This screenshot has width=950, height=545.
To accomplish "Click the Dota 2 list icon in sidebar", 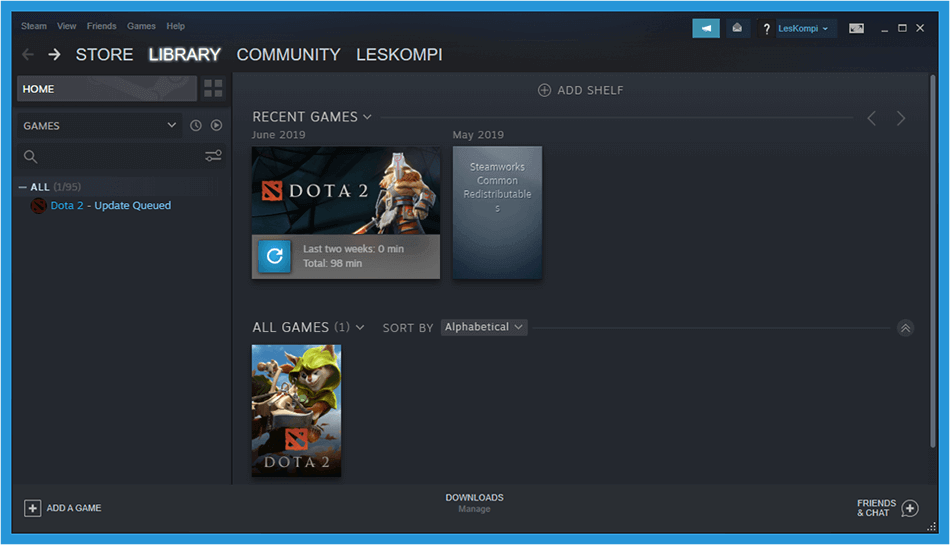I will (x=39, y=206).
